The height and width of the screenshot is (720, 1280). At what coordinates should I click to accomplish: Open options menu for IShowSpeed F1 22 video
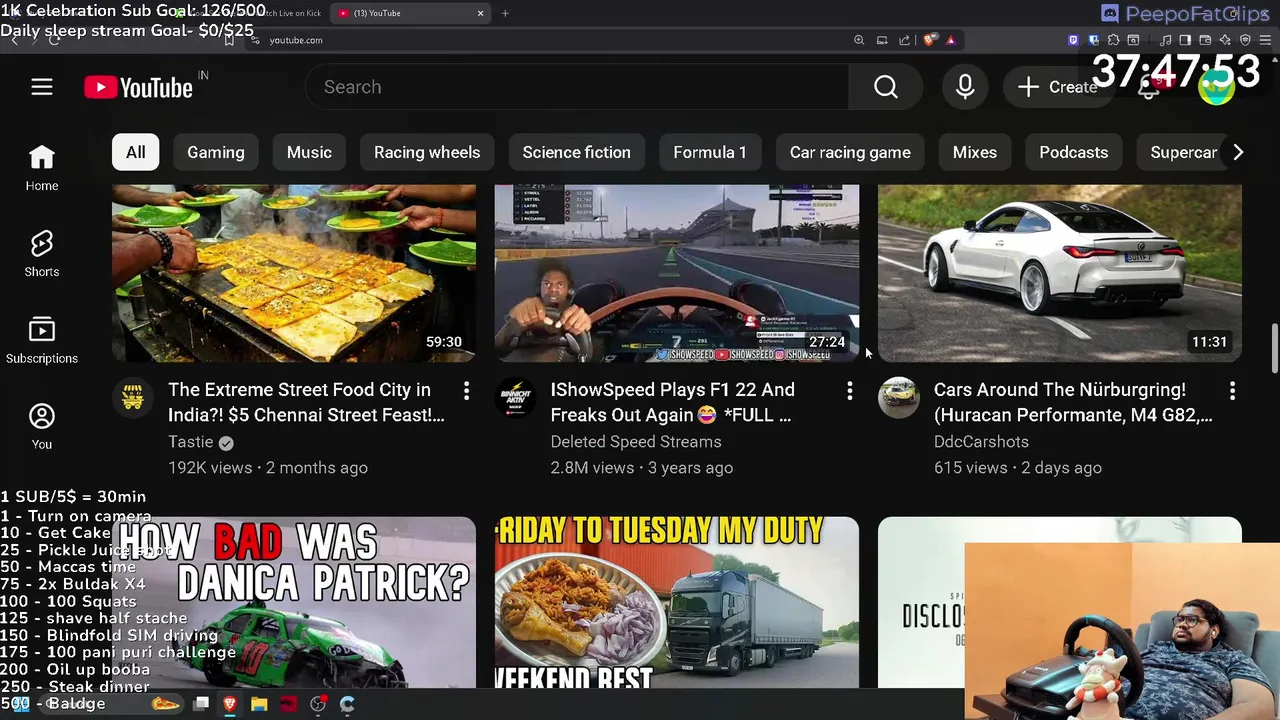[849, 391]
